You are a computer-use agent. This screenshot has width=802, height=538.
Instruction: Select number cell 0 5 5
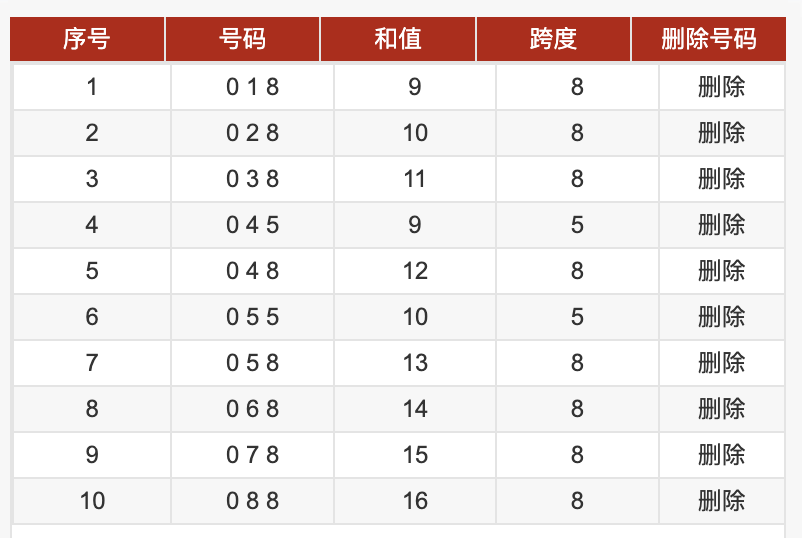click(252, 317)
